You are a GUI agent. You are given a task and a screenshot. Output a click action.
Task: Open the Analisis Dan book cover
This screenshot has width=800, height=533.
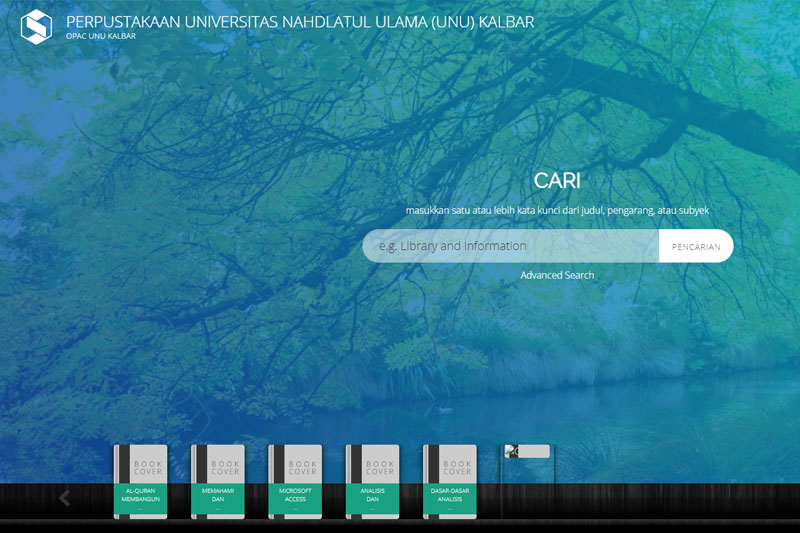[373, 465]
